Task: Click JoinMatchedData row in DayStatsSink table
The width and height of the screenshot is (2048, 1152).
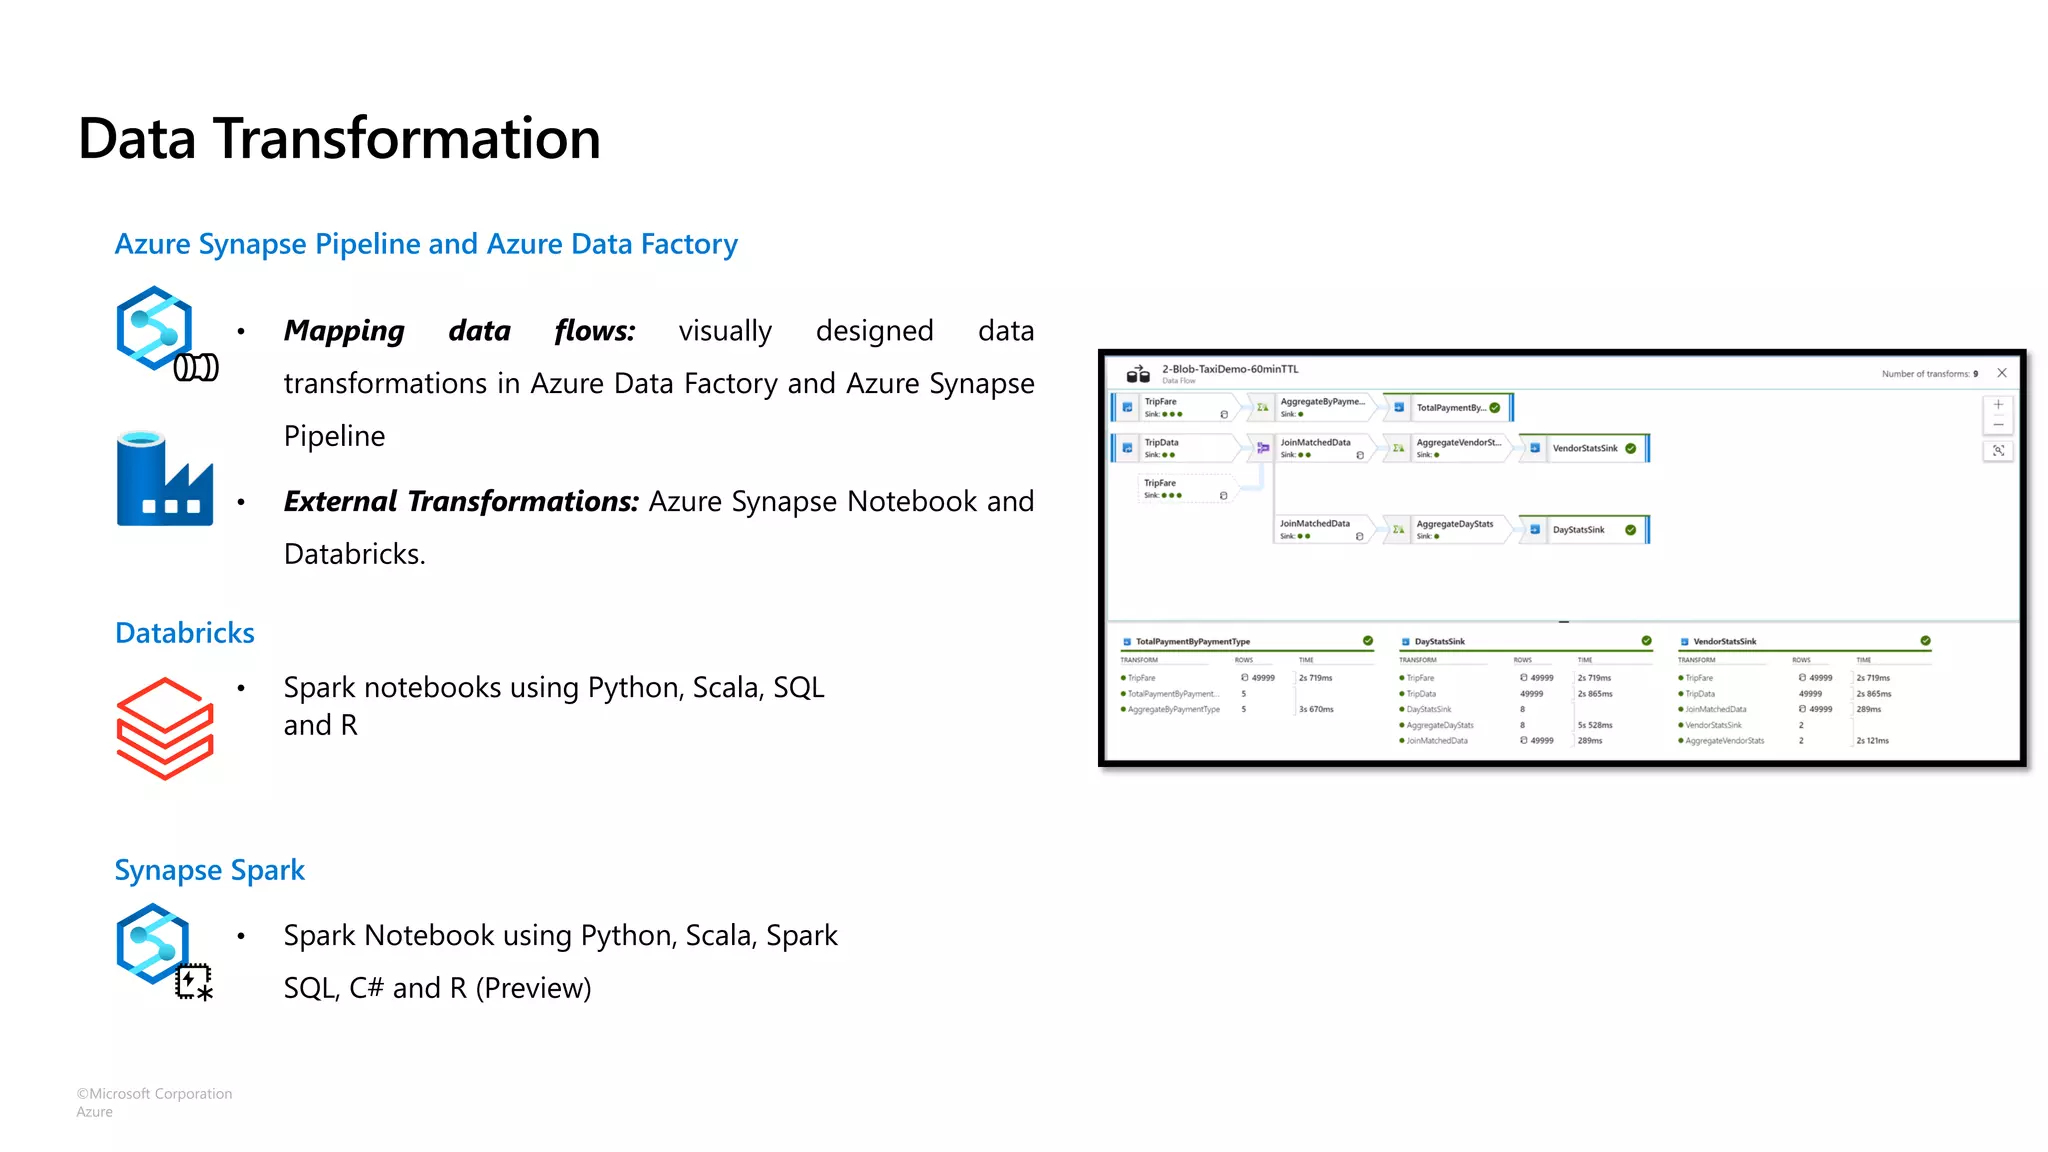Action: tap(1525, 741)
